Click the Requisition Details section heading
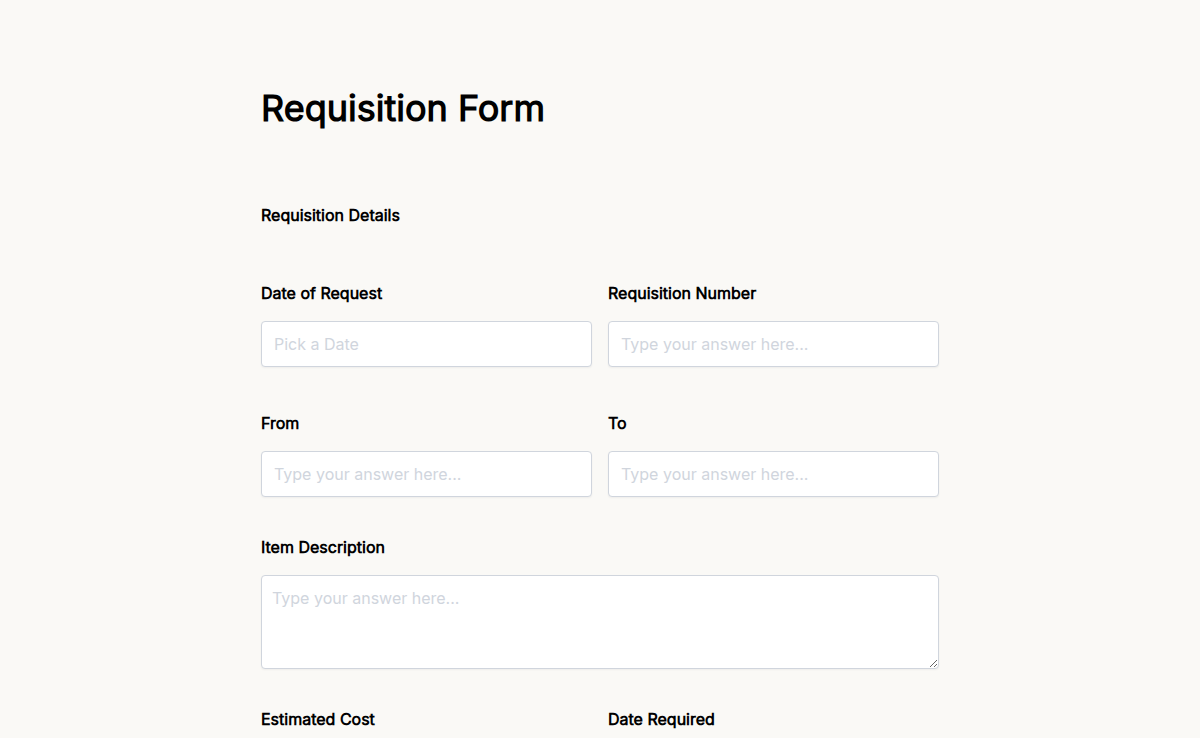The width and height of the screenshot is (1200, 738). [x=330, y=215]
